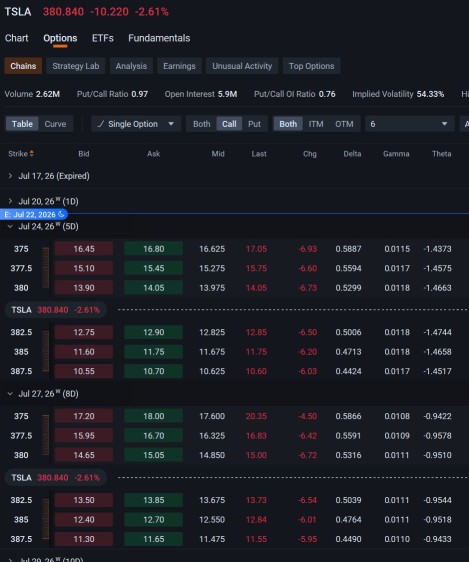The height and width of the screenshot is (562, 469).
Task: Filter to ITM options
Action: tap(316, 124)
